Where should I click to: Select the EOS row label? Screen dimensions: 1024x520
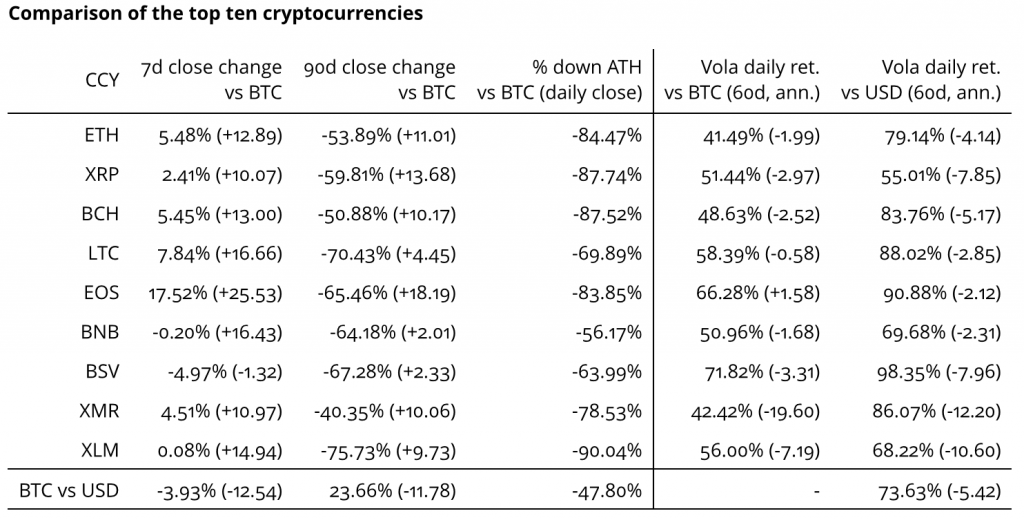pyautogui.click(x=103, y=293)
